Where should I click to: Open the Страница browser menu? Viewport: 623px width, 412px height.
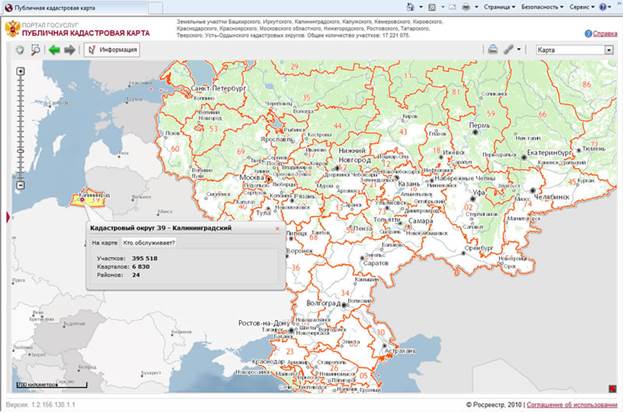click(499, 7)
